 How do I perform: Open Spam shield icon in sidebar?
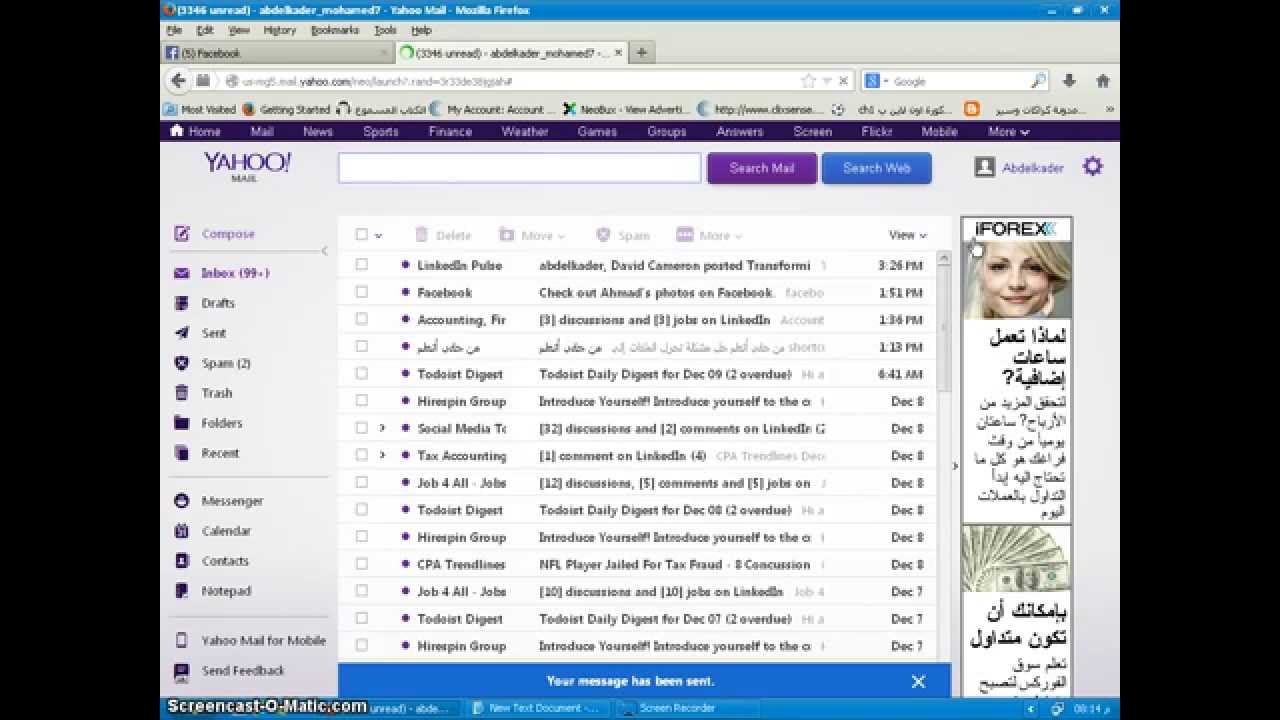182,363
